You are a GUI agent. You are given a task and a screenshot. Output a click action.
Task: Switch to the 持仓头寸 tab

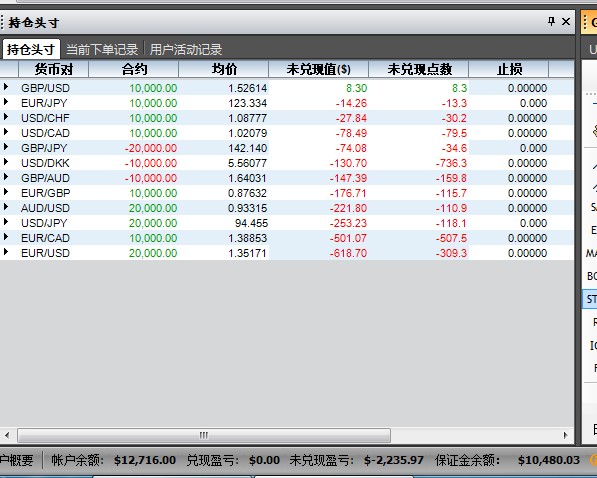pos(31,49)
